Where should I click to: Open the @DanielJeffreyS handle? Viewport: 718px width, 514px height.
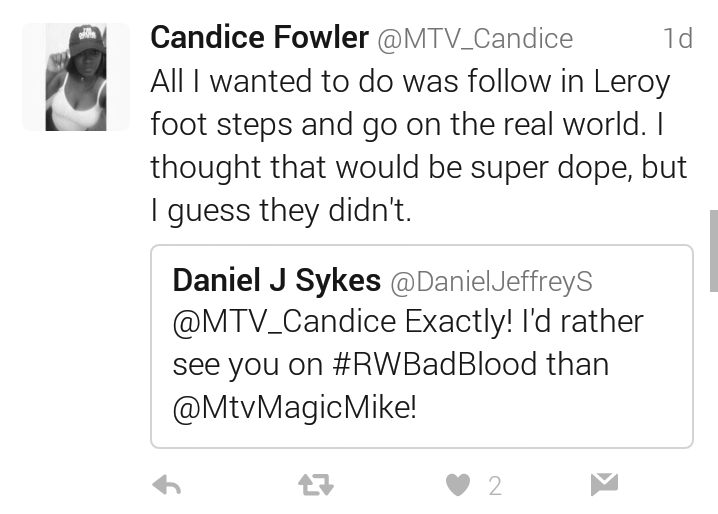[x=491, y=282]
